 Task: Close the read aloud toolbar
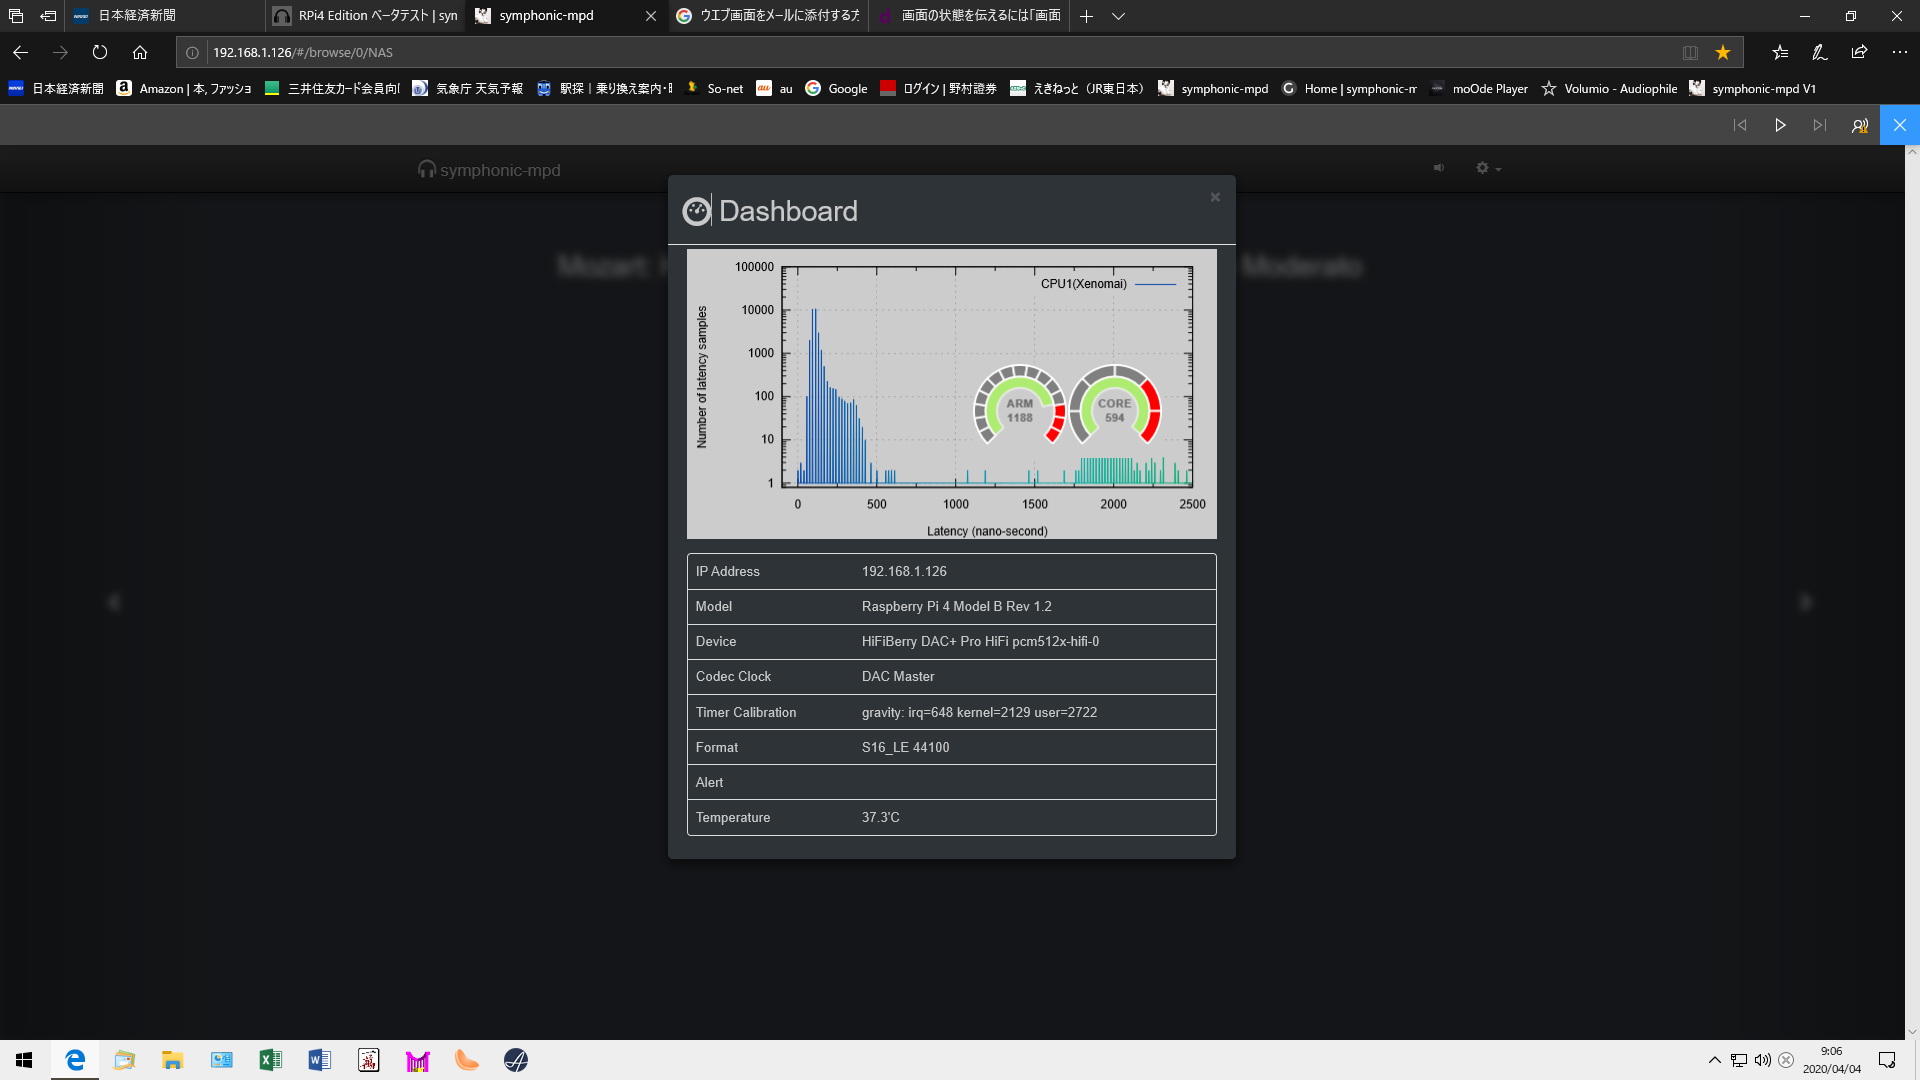(1900, 125)
